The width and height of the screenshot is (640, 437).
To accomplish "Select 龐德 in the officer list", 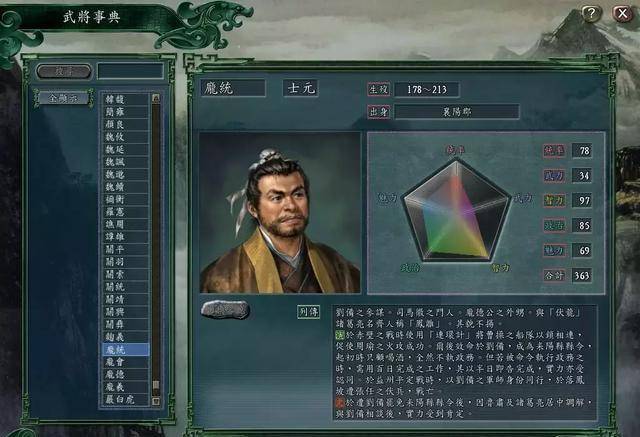I will (x=125, y=374).
